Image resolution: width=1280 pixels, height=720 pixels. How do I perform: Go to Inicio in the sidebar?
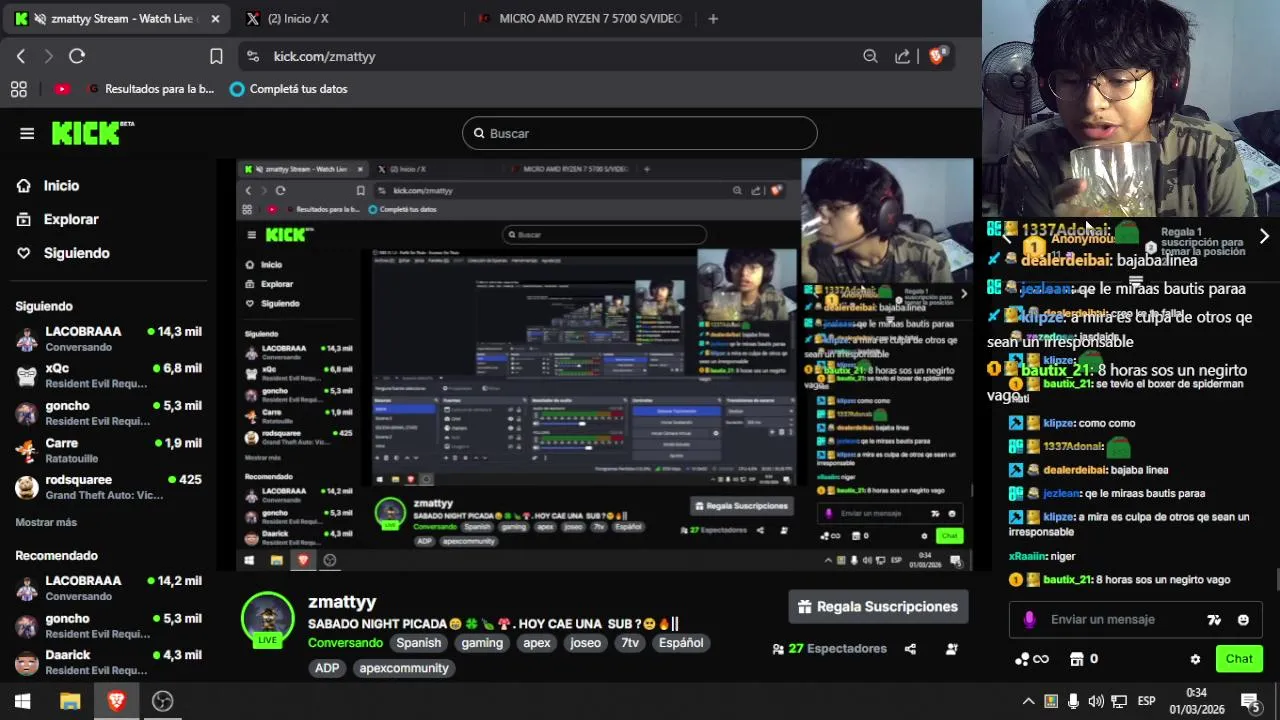(x=61, y=185)
